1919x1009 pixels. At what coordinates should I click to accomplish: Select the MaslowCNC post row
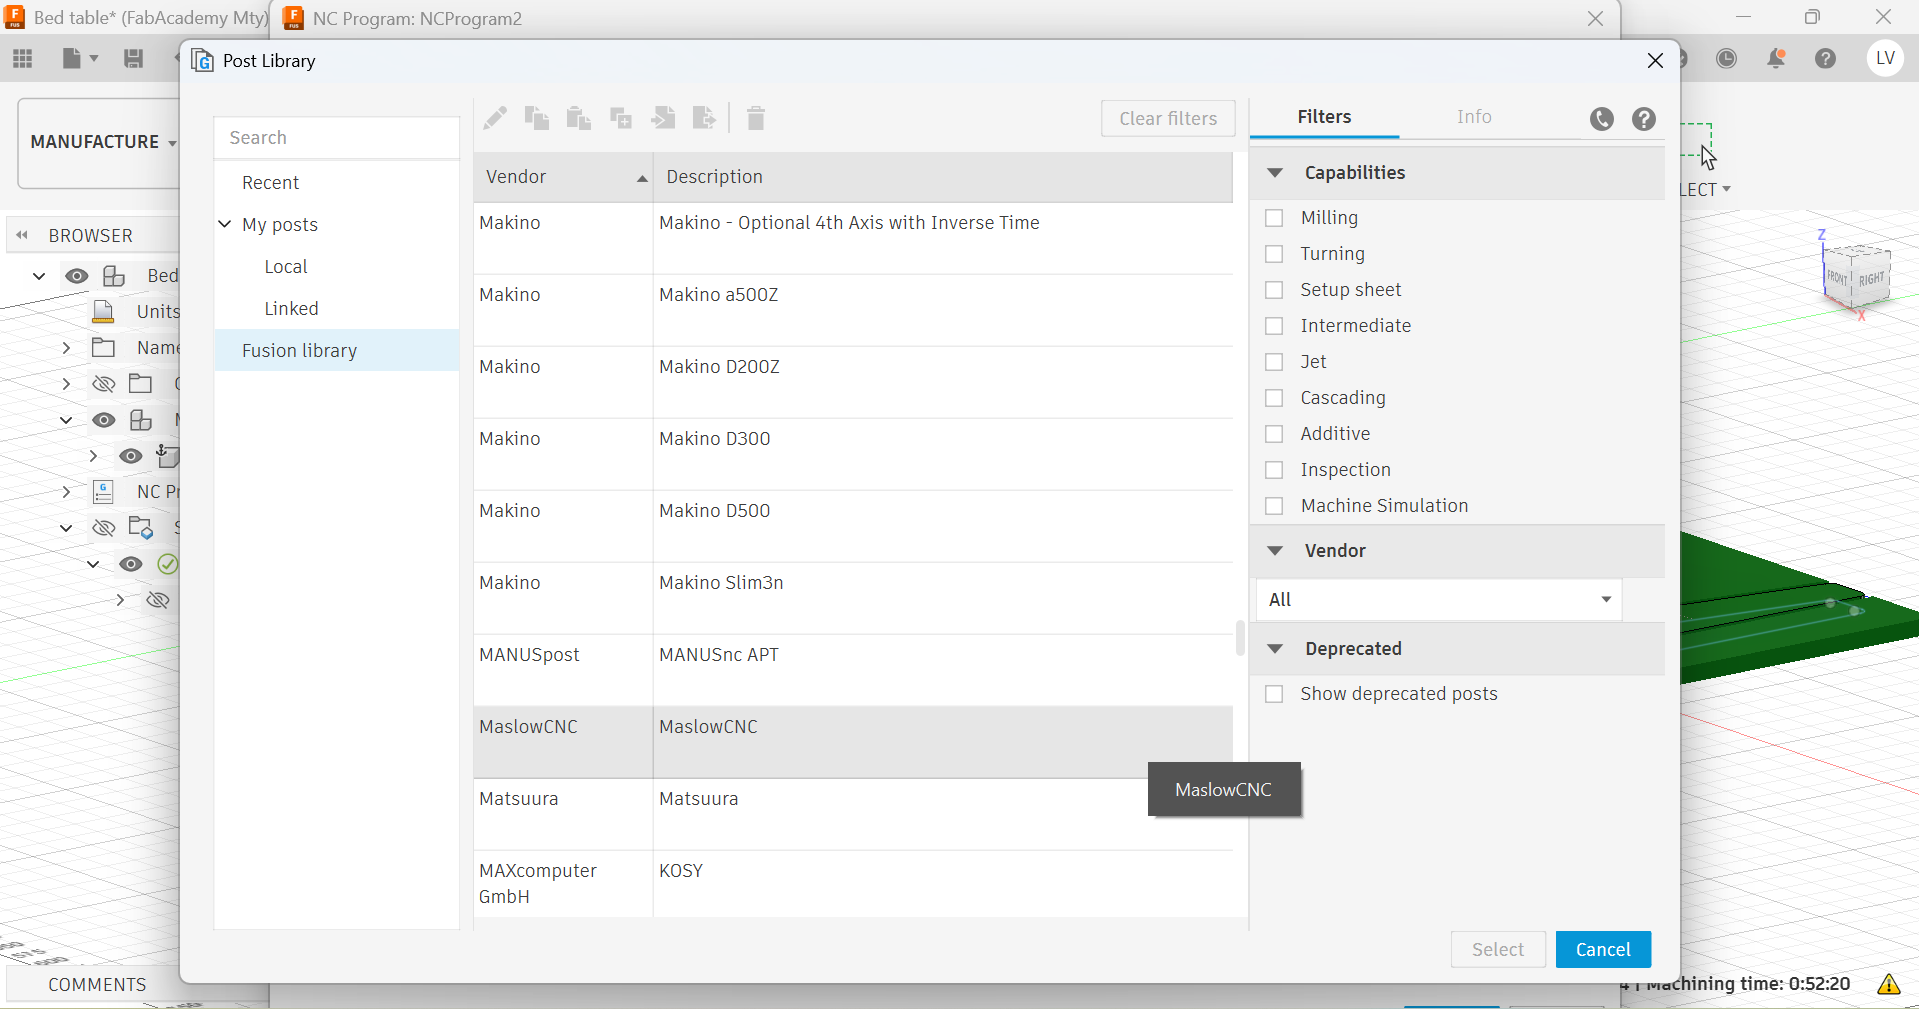point(853,742)
